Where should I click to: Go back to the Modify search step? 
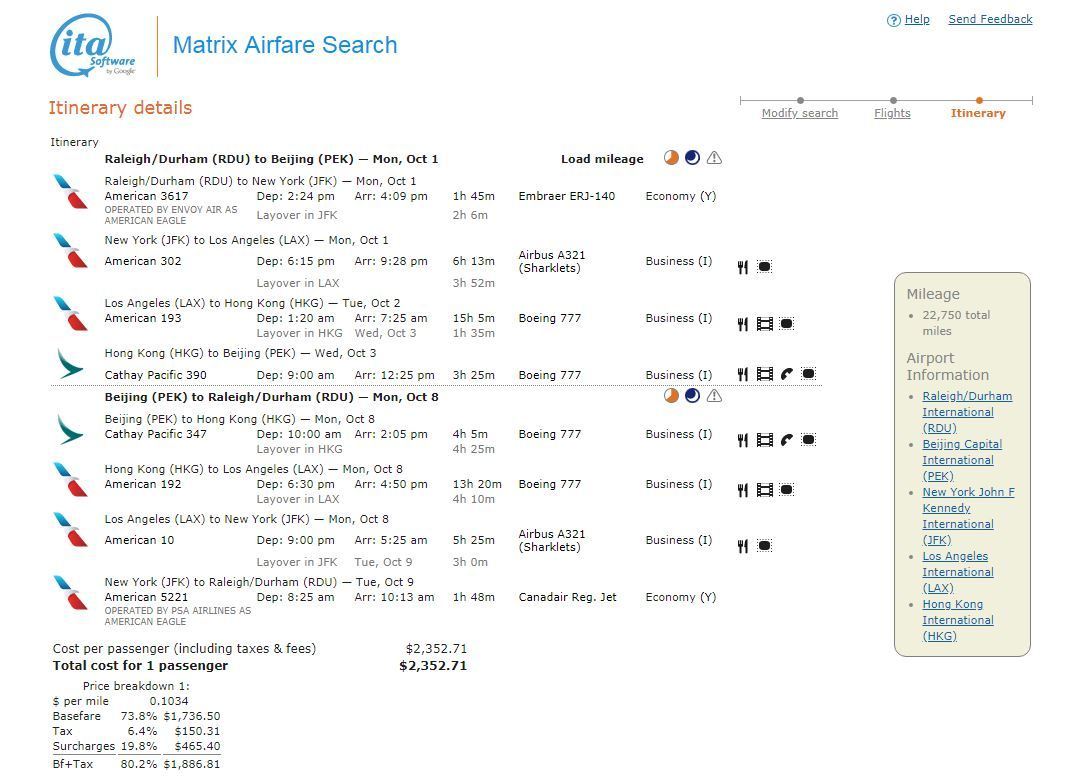(x=800, y=113)
